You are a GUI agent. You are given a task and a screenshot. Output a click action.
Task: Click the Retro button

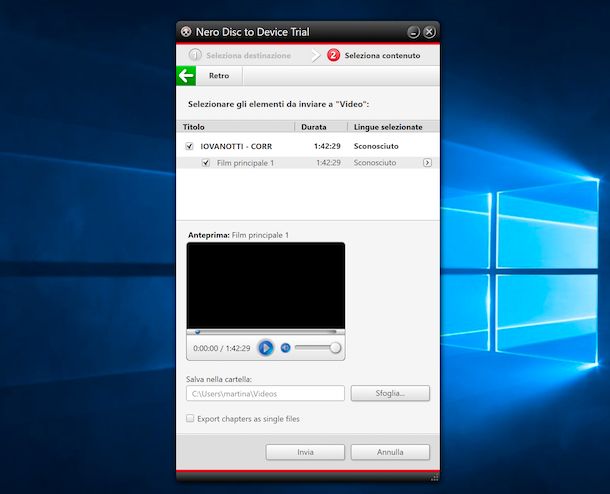[219, 76]
